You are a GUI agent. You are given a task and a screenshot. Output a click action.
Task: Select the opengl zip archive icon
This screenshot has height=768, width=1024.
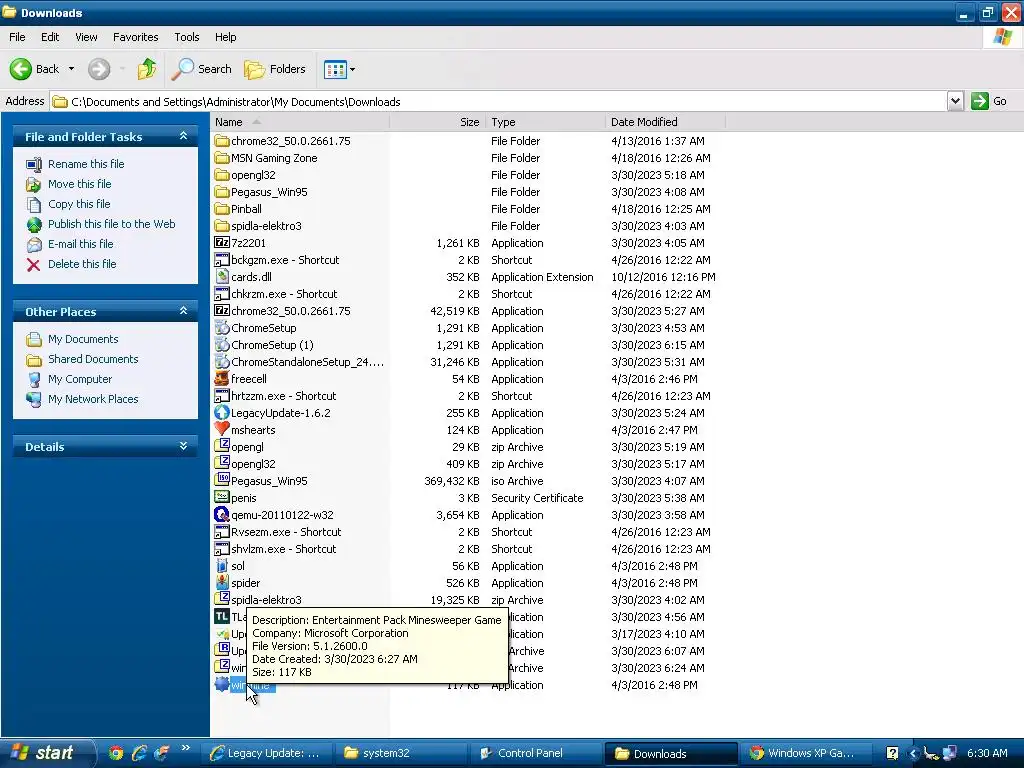222,446
